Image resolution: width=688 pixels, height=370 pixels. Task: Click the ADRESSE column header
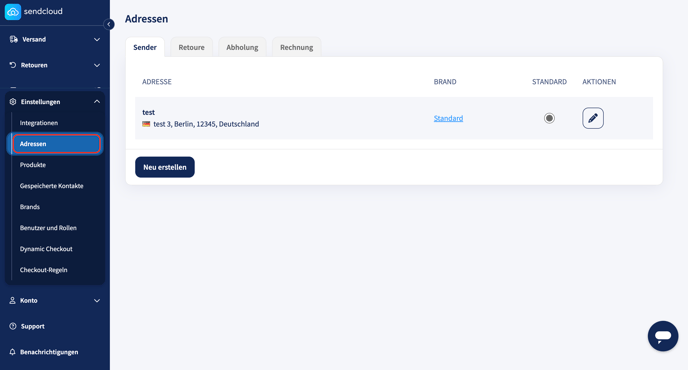point(157,82)
